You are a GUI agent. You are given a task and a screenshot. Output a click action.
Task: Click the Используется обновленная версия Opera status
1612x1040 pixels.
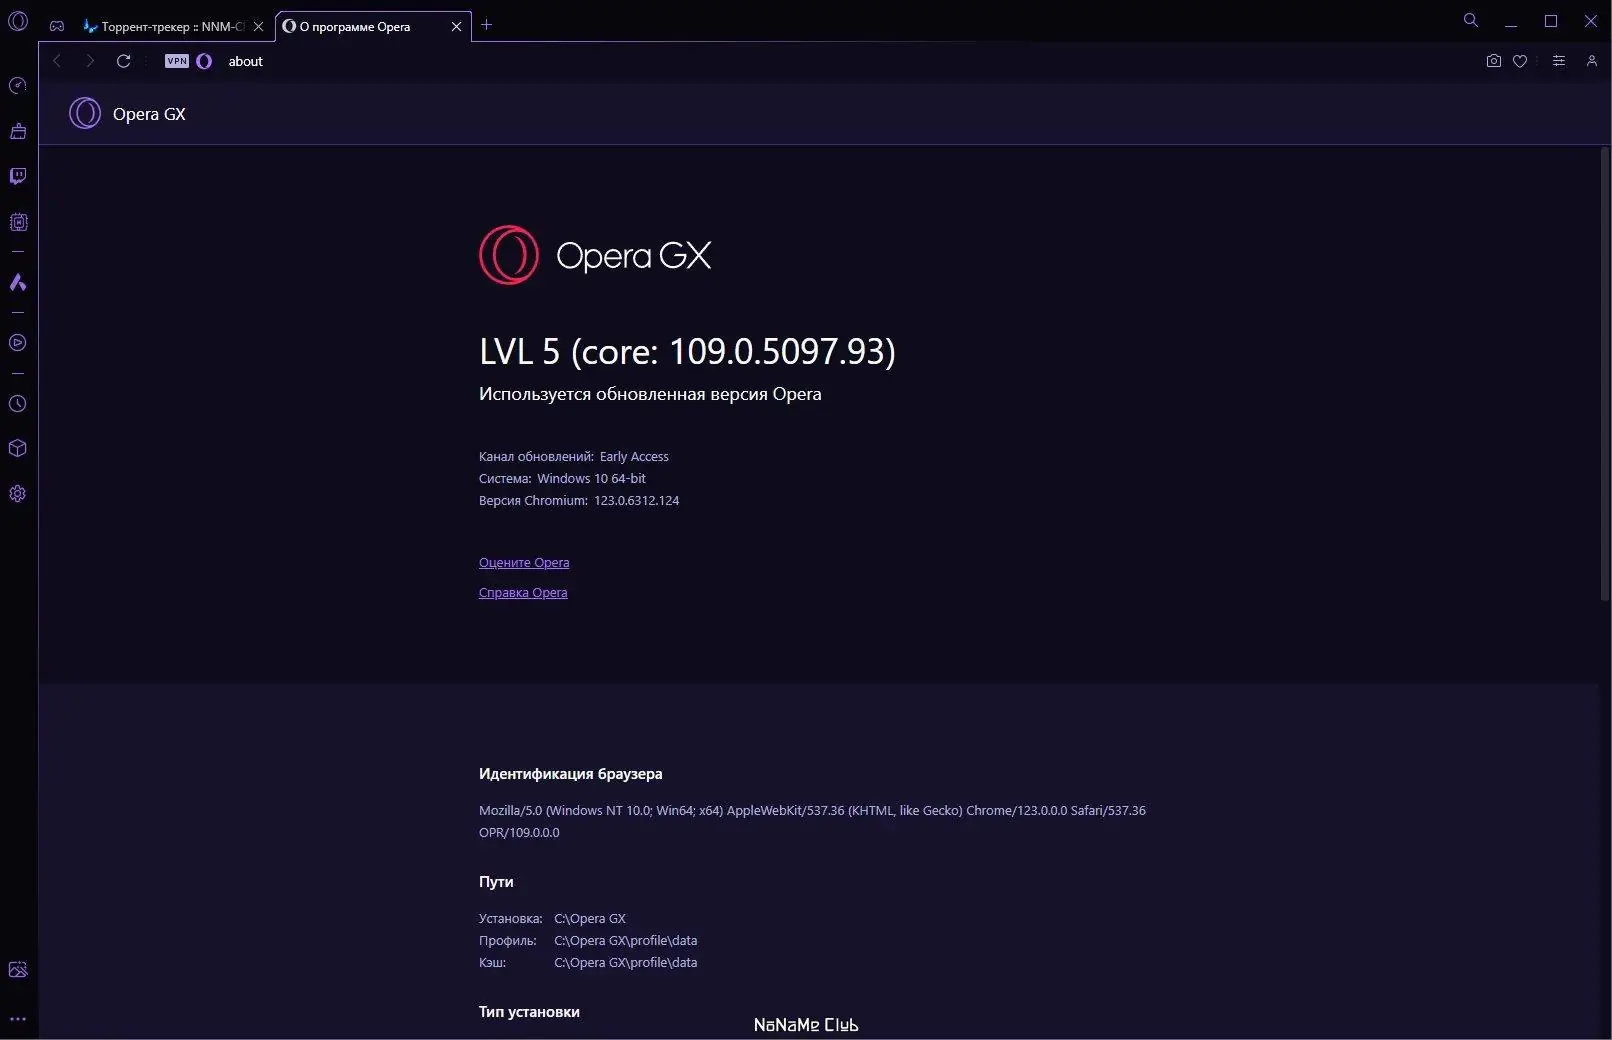[x=650, y=394]
